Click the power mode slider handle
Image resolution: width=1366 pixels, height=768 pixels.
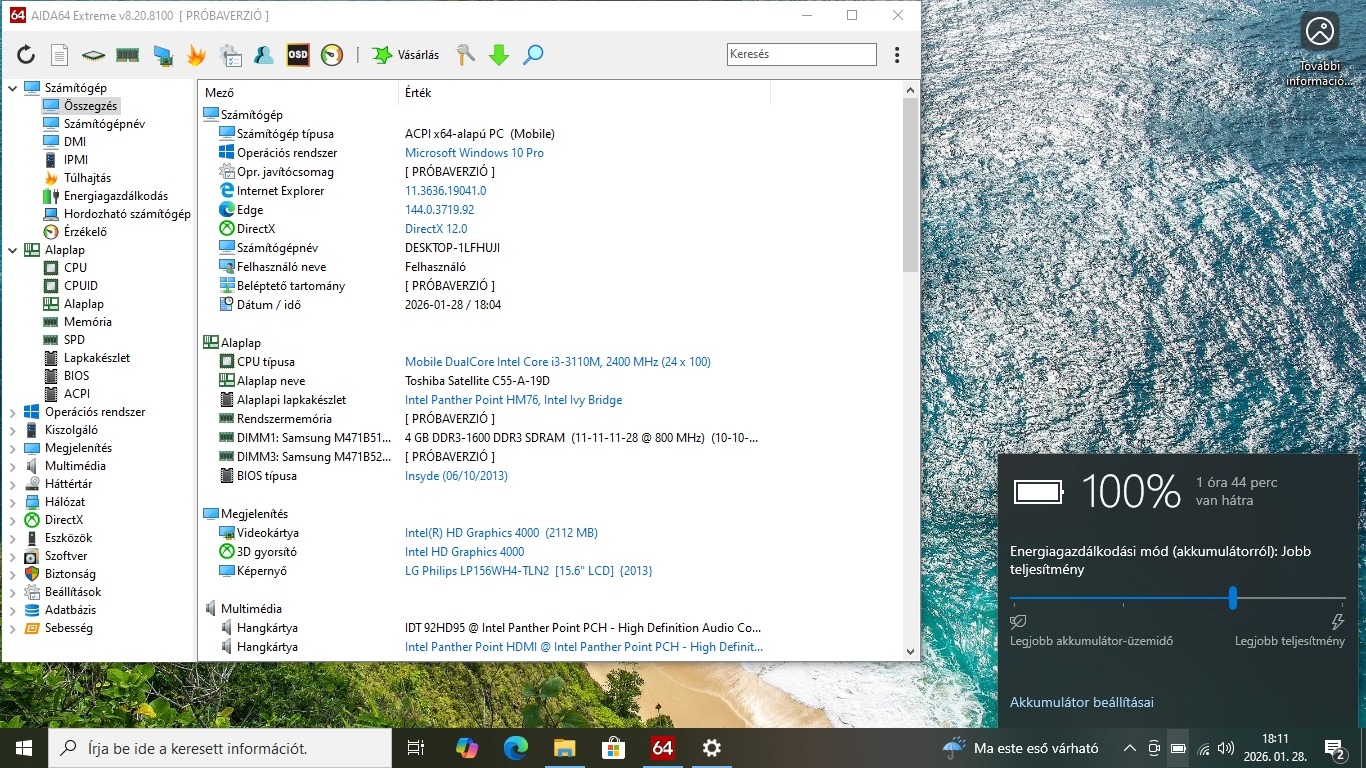(x=1233, y=598)
